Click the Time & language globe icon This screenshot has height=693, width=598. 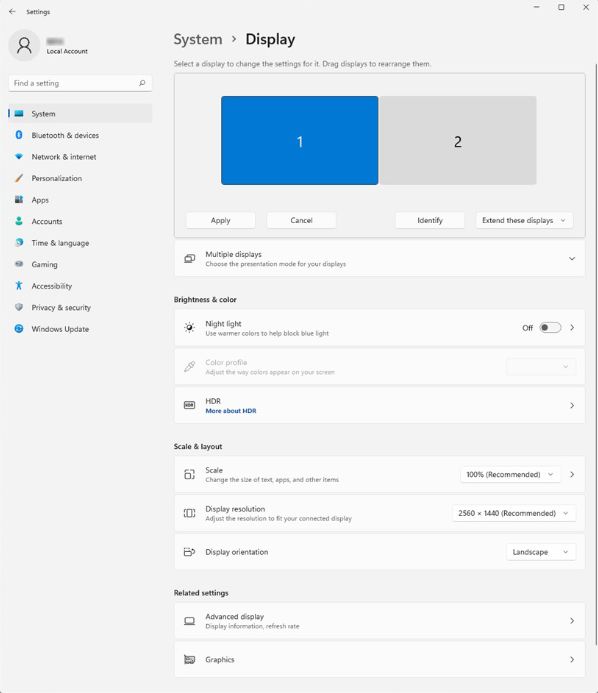[19, 243]
